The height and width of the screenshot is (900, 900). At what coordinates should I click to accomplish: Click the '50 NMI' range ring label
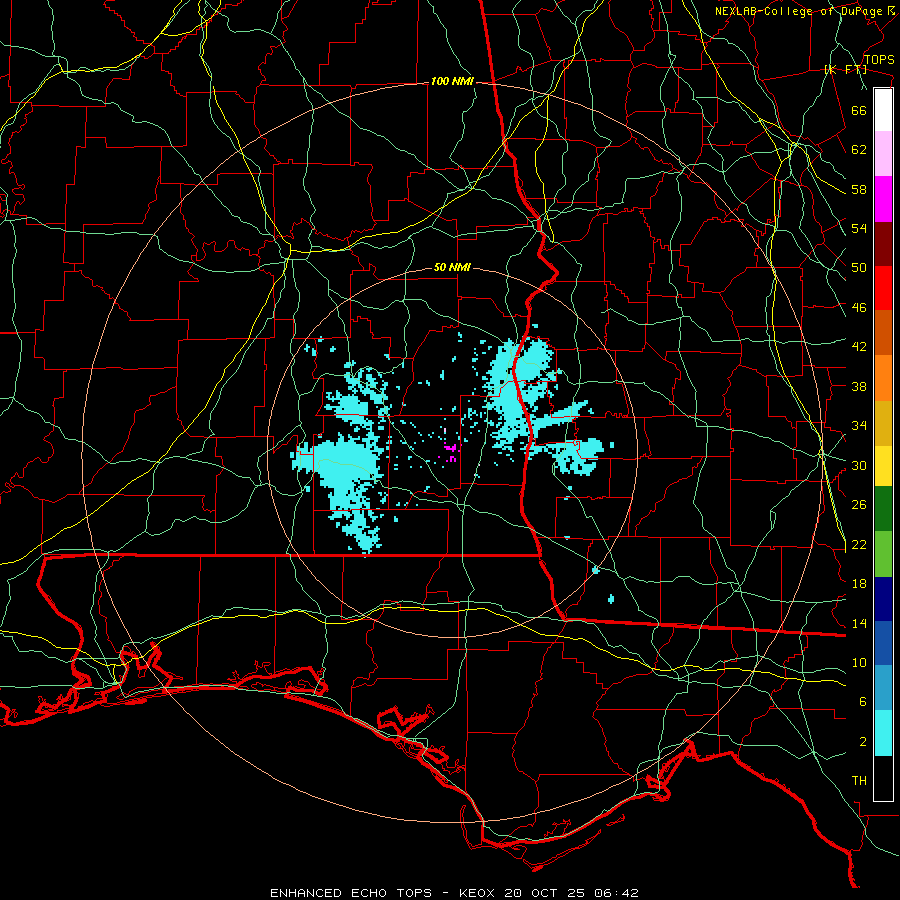452,267
